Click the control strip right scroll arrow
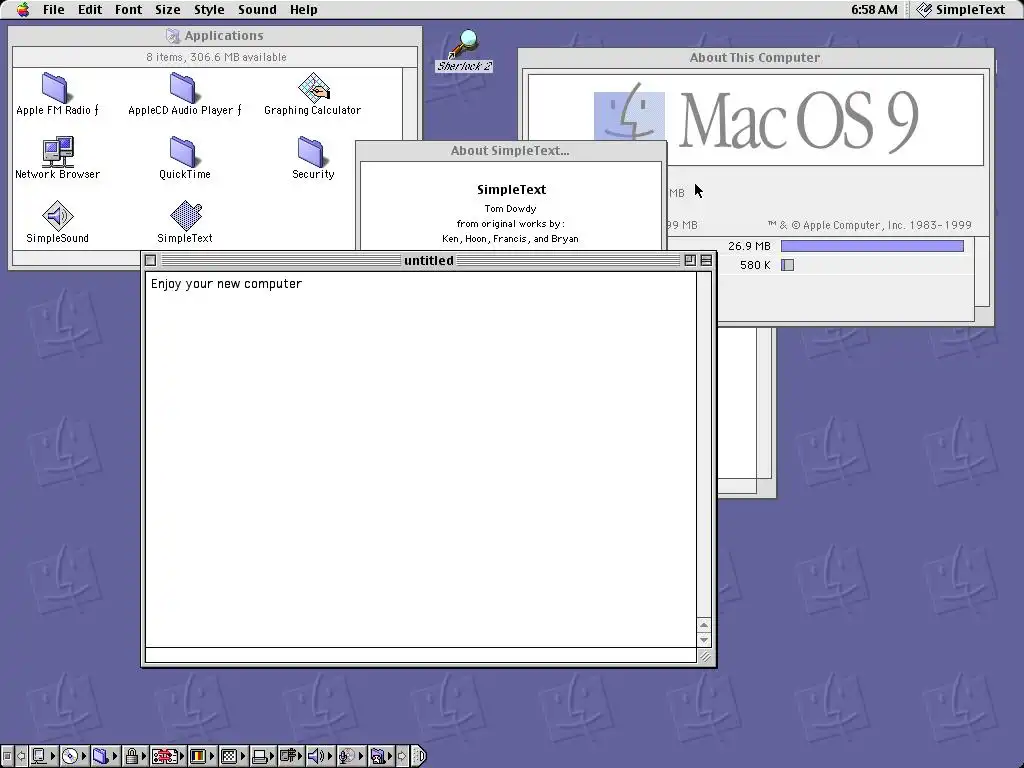This screenshot has width=1024, height=768. click(402, 756)
